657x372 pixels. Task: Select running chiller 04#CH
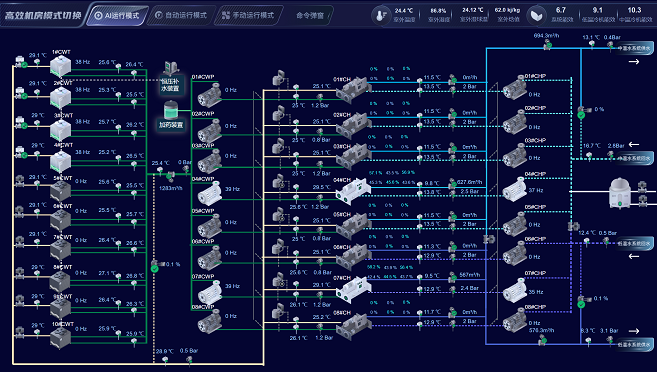click(353, 190)
